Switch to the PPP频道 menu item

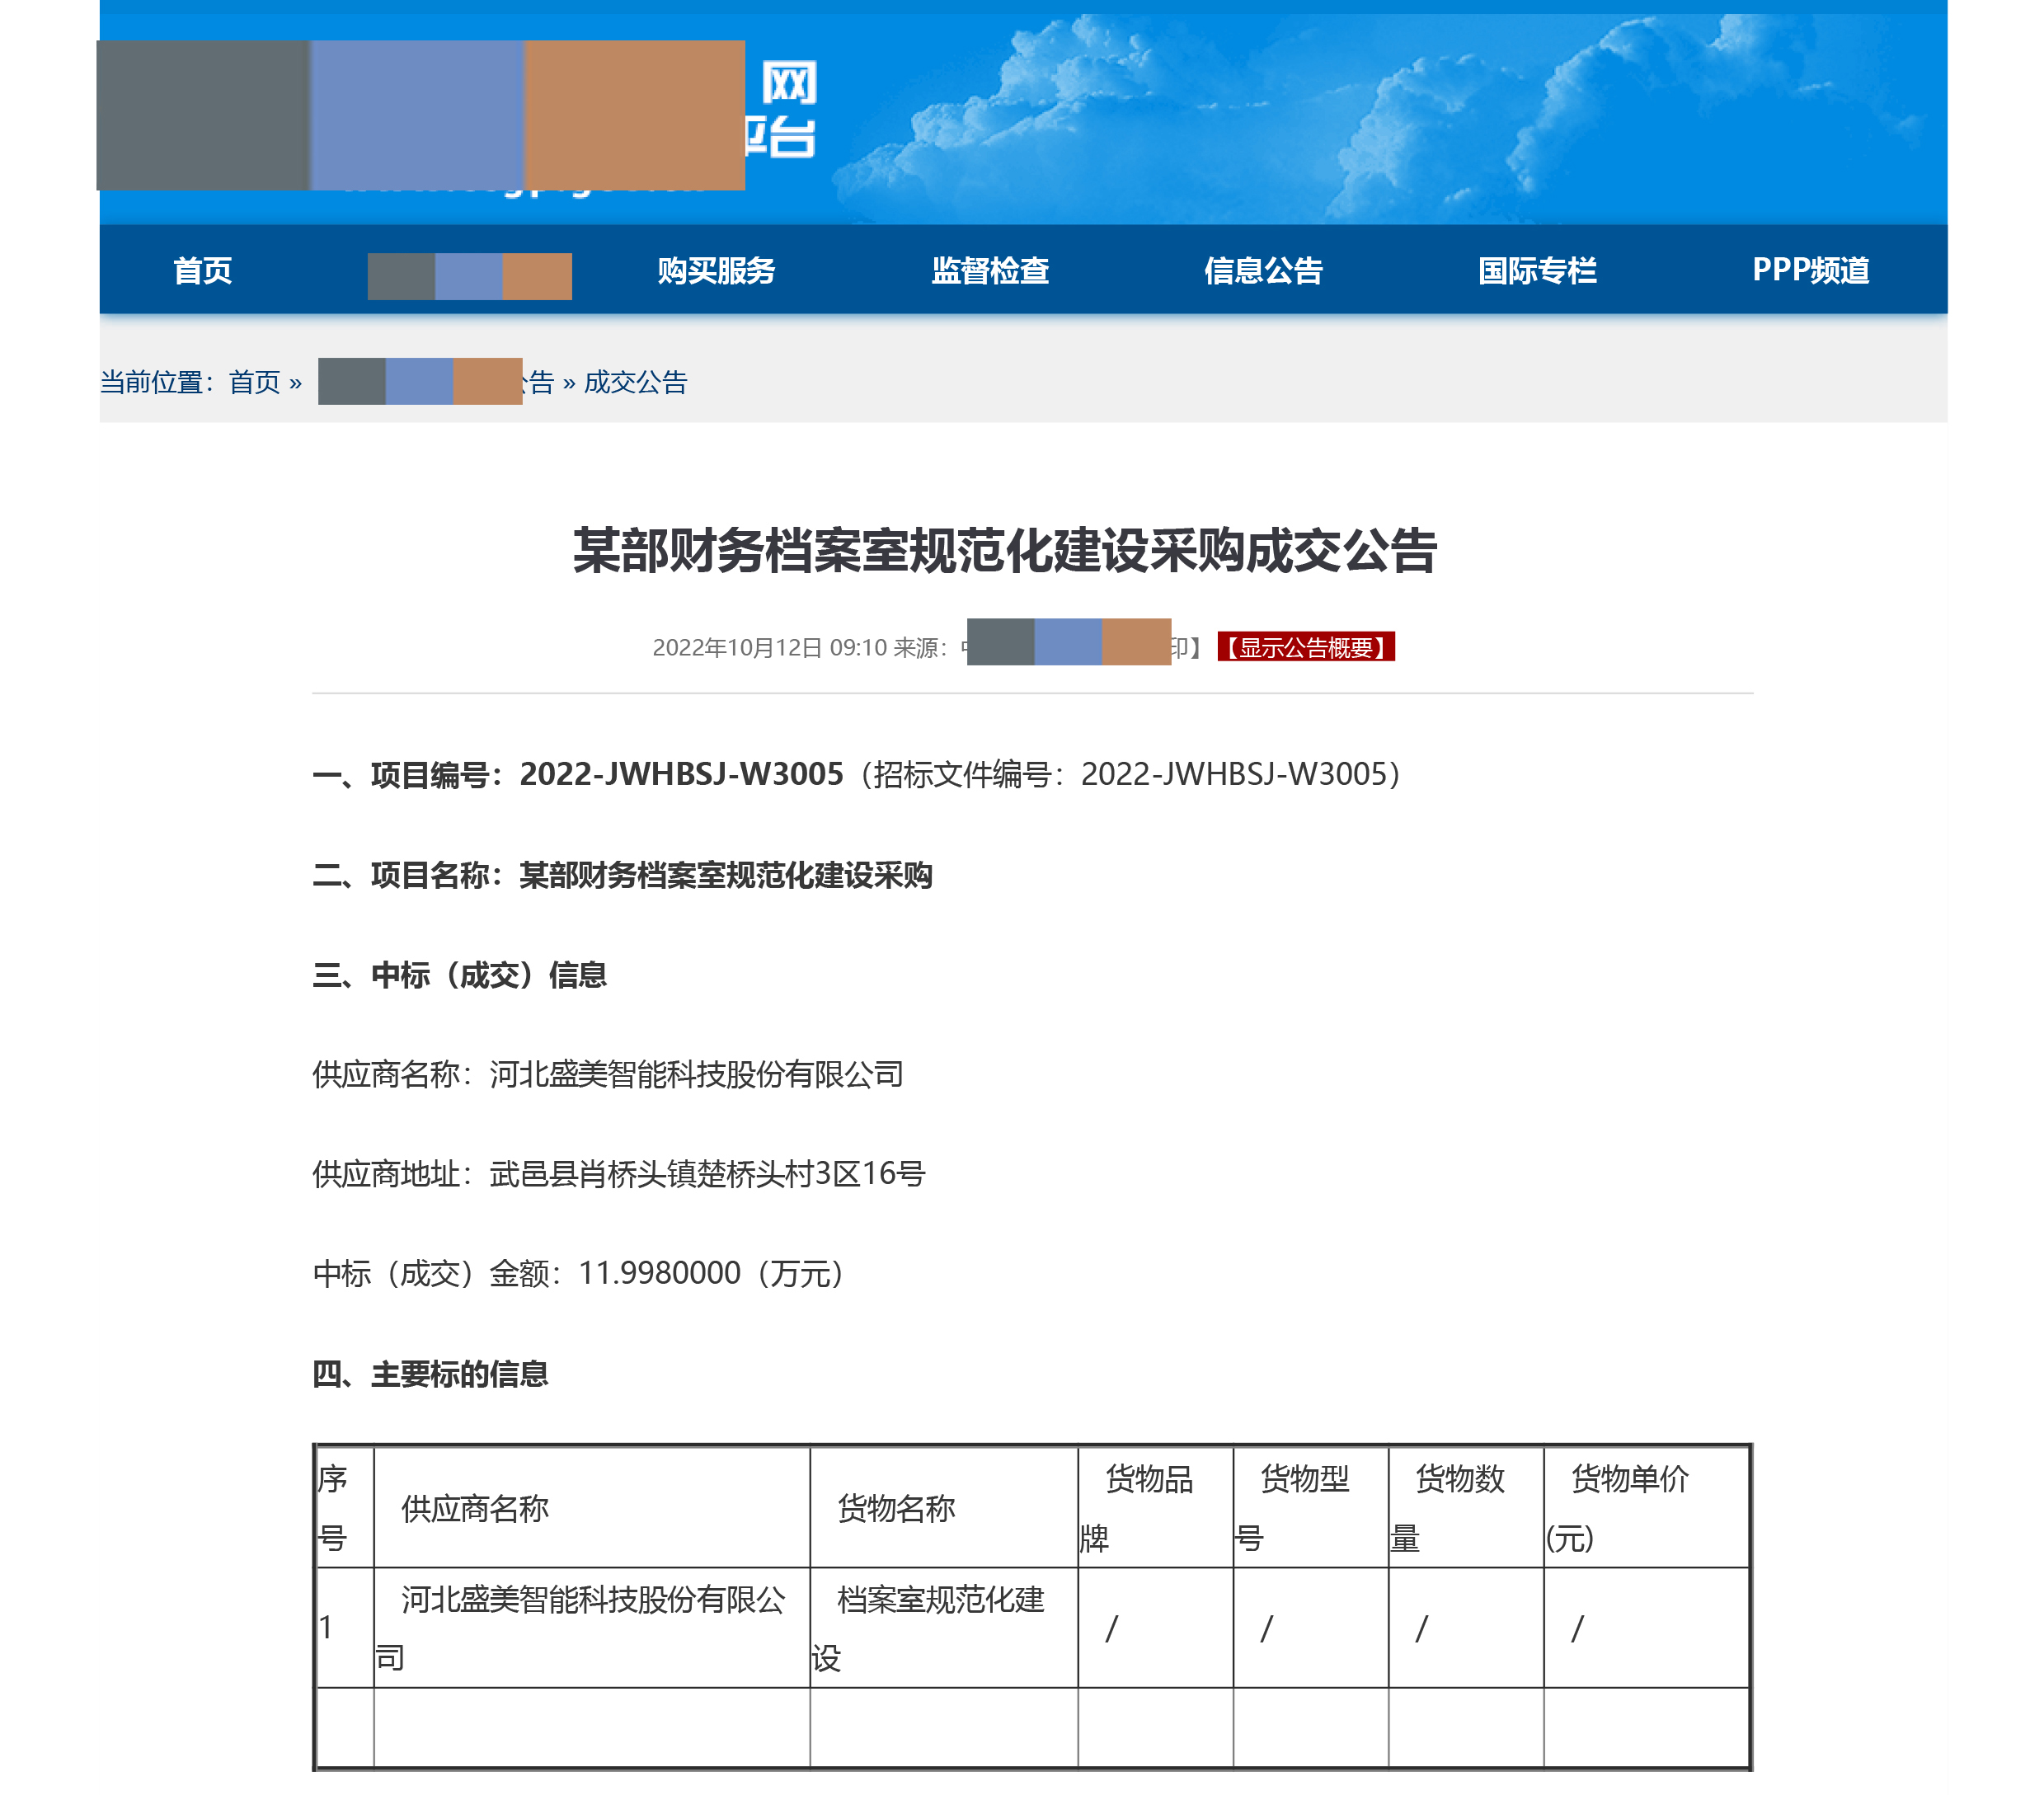1810,270
